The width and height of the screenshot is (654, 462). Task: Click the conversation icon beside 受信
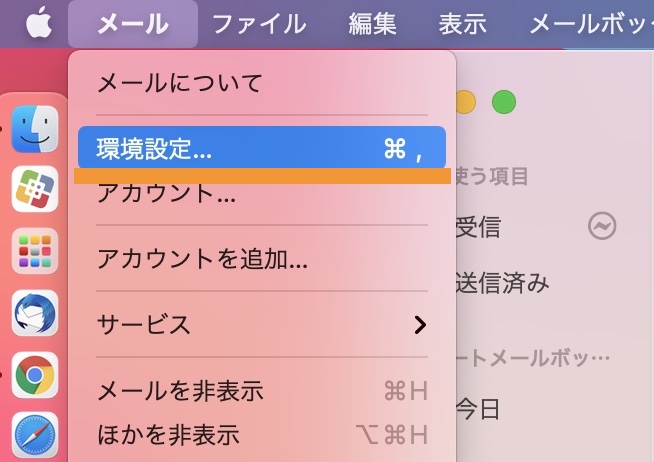click(x=601, y=226)
